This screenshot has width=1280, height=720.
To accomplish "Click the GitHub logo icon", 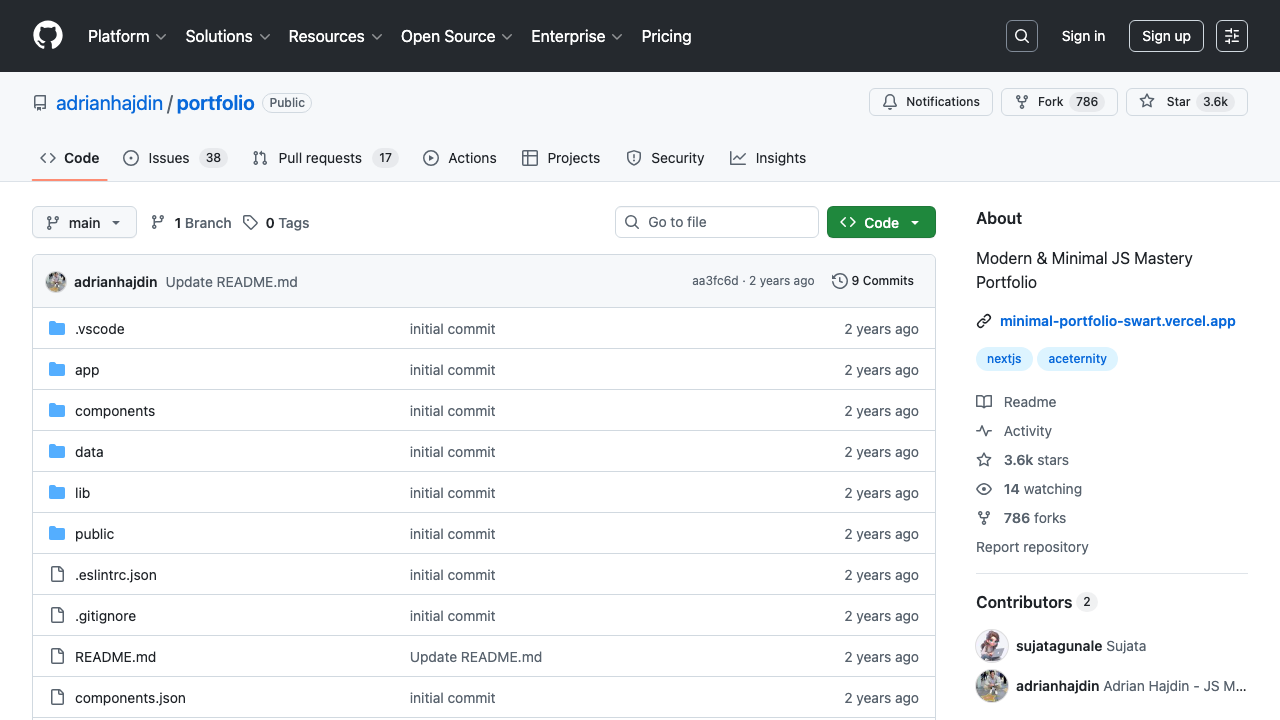I will click(48, 36).
